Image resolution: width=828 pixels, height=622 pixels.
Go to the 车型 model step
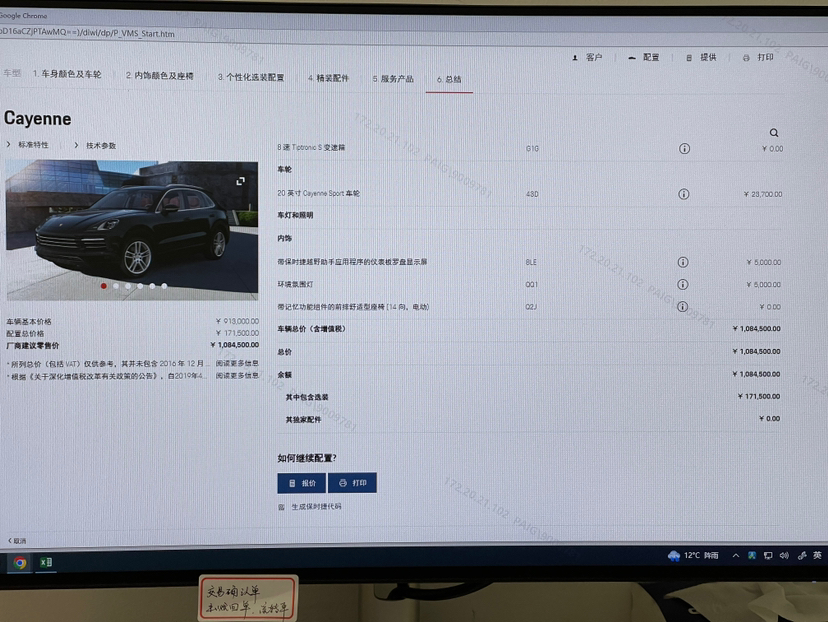[12, 73]
